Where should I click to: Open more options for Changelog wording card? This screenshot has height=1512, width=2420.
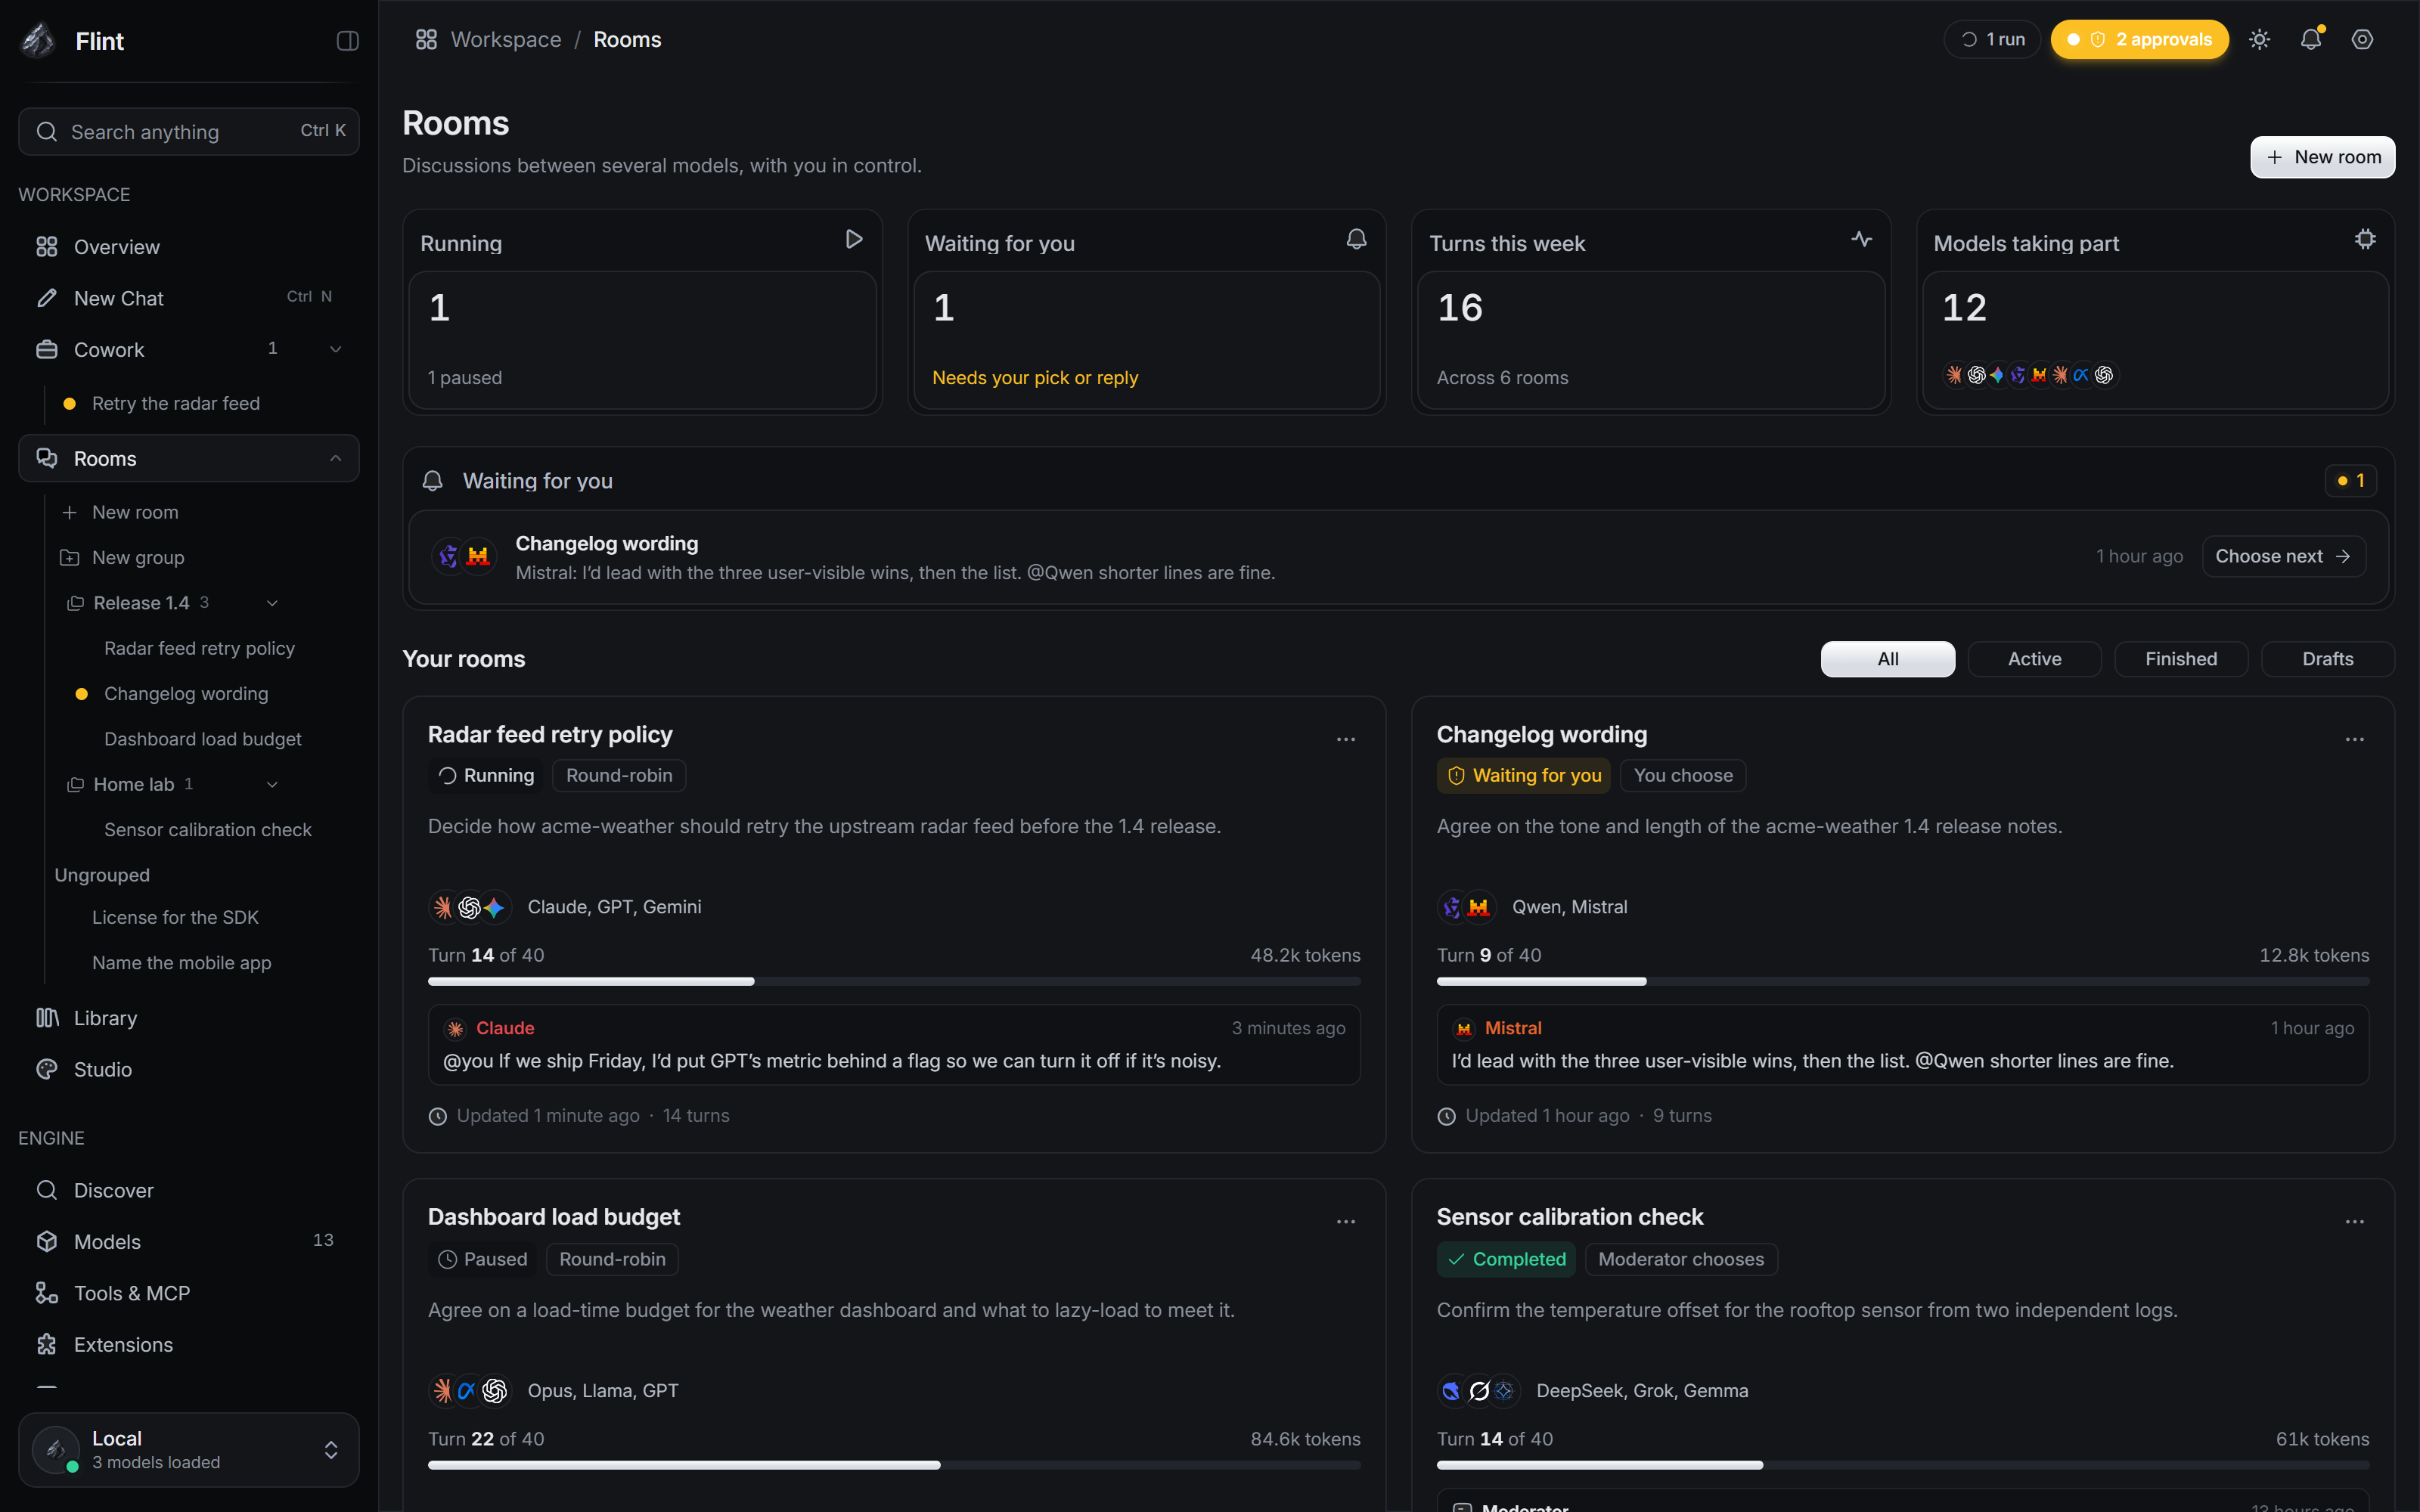(x=2355, y=740)
